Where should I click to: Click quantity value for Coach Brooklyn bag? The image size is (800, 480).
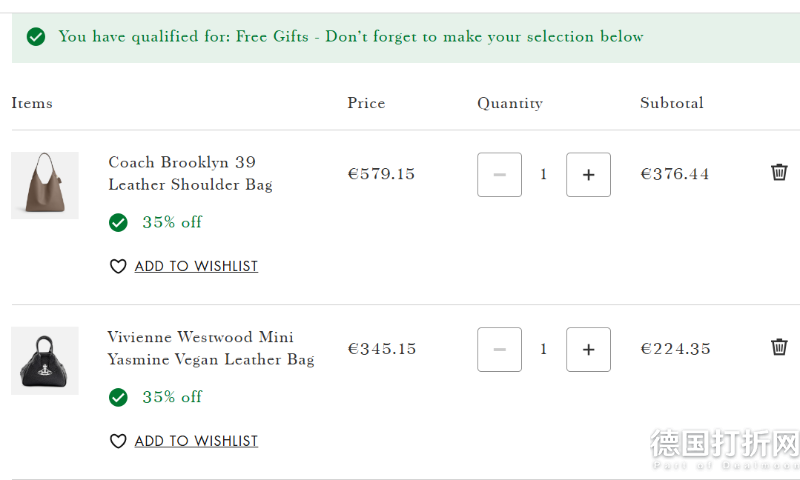[x=543, y=174]
